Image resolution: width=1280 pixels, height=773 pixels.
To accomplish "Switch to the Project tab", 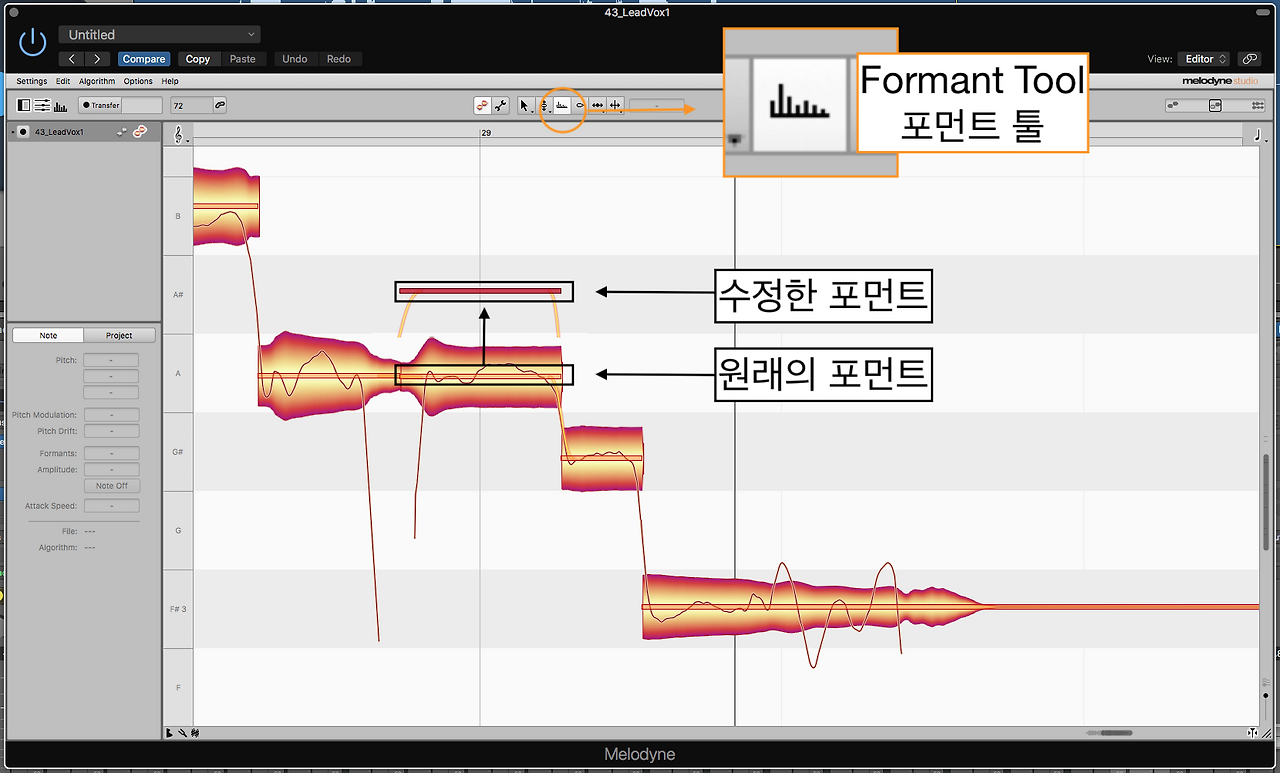I will [x=119, y=335].
